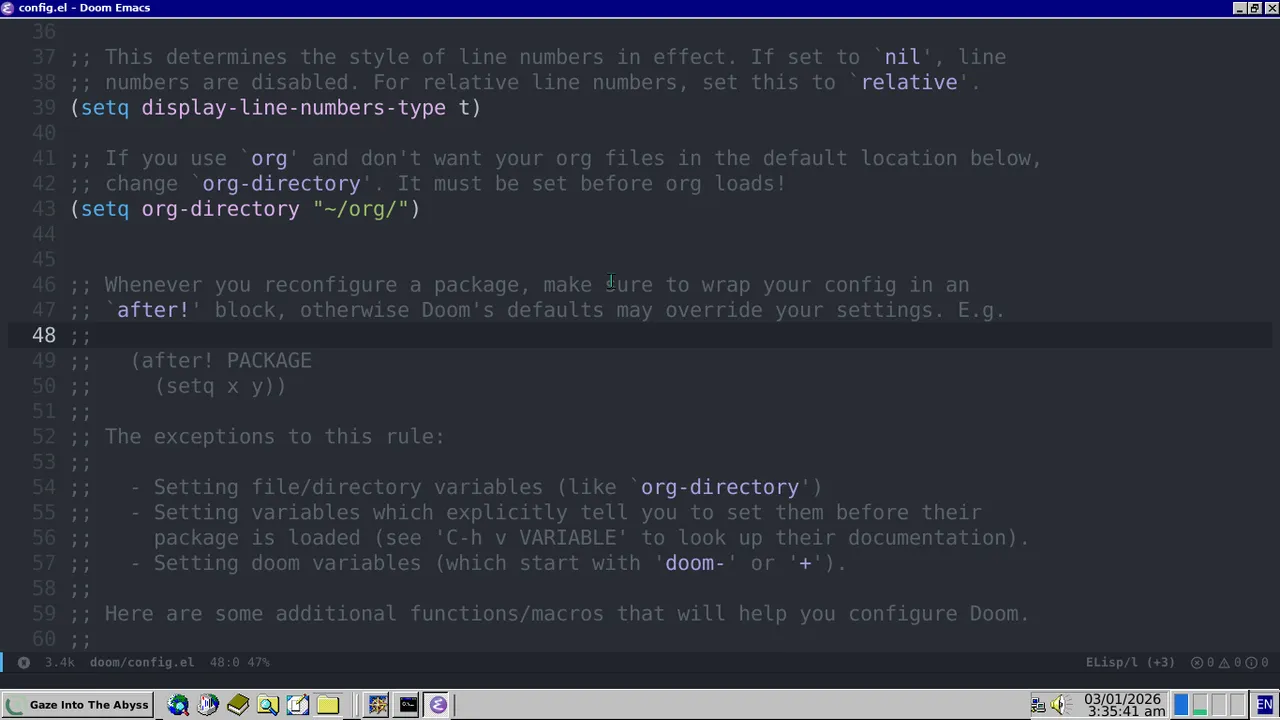Launch the terminal emulator from quick launch
Viewport: 1280px width, 720px height.
[x=408, y=704]
